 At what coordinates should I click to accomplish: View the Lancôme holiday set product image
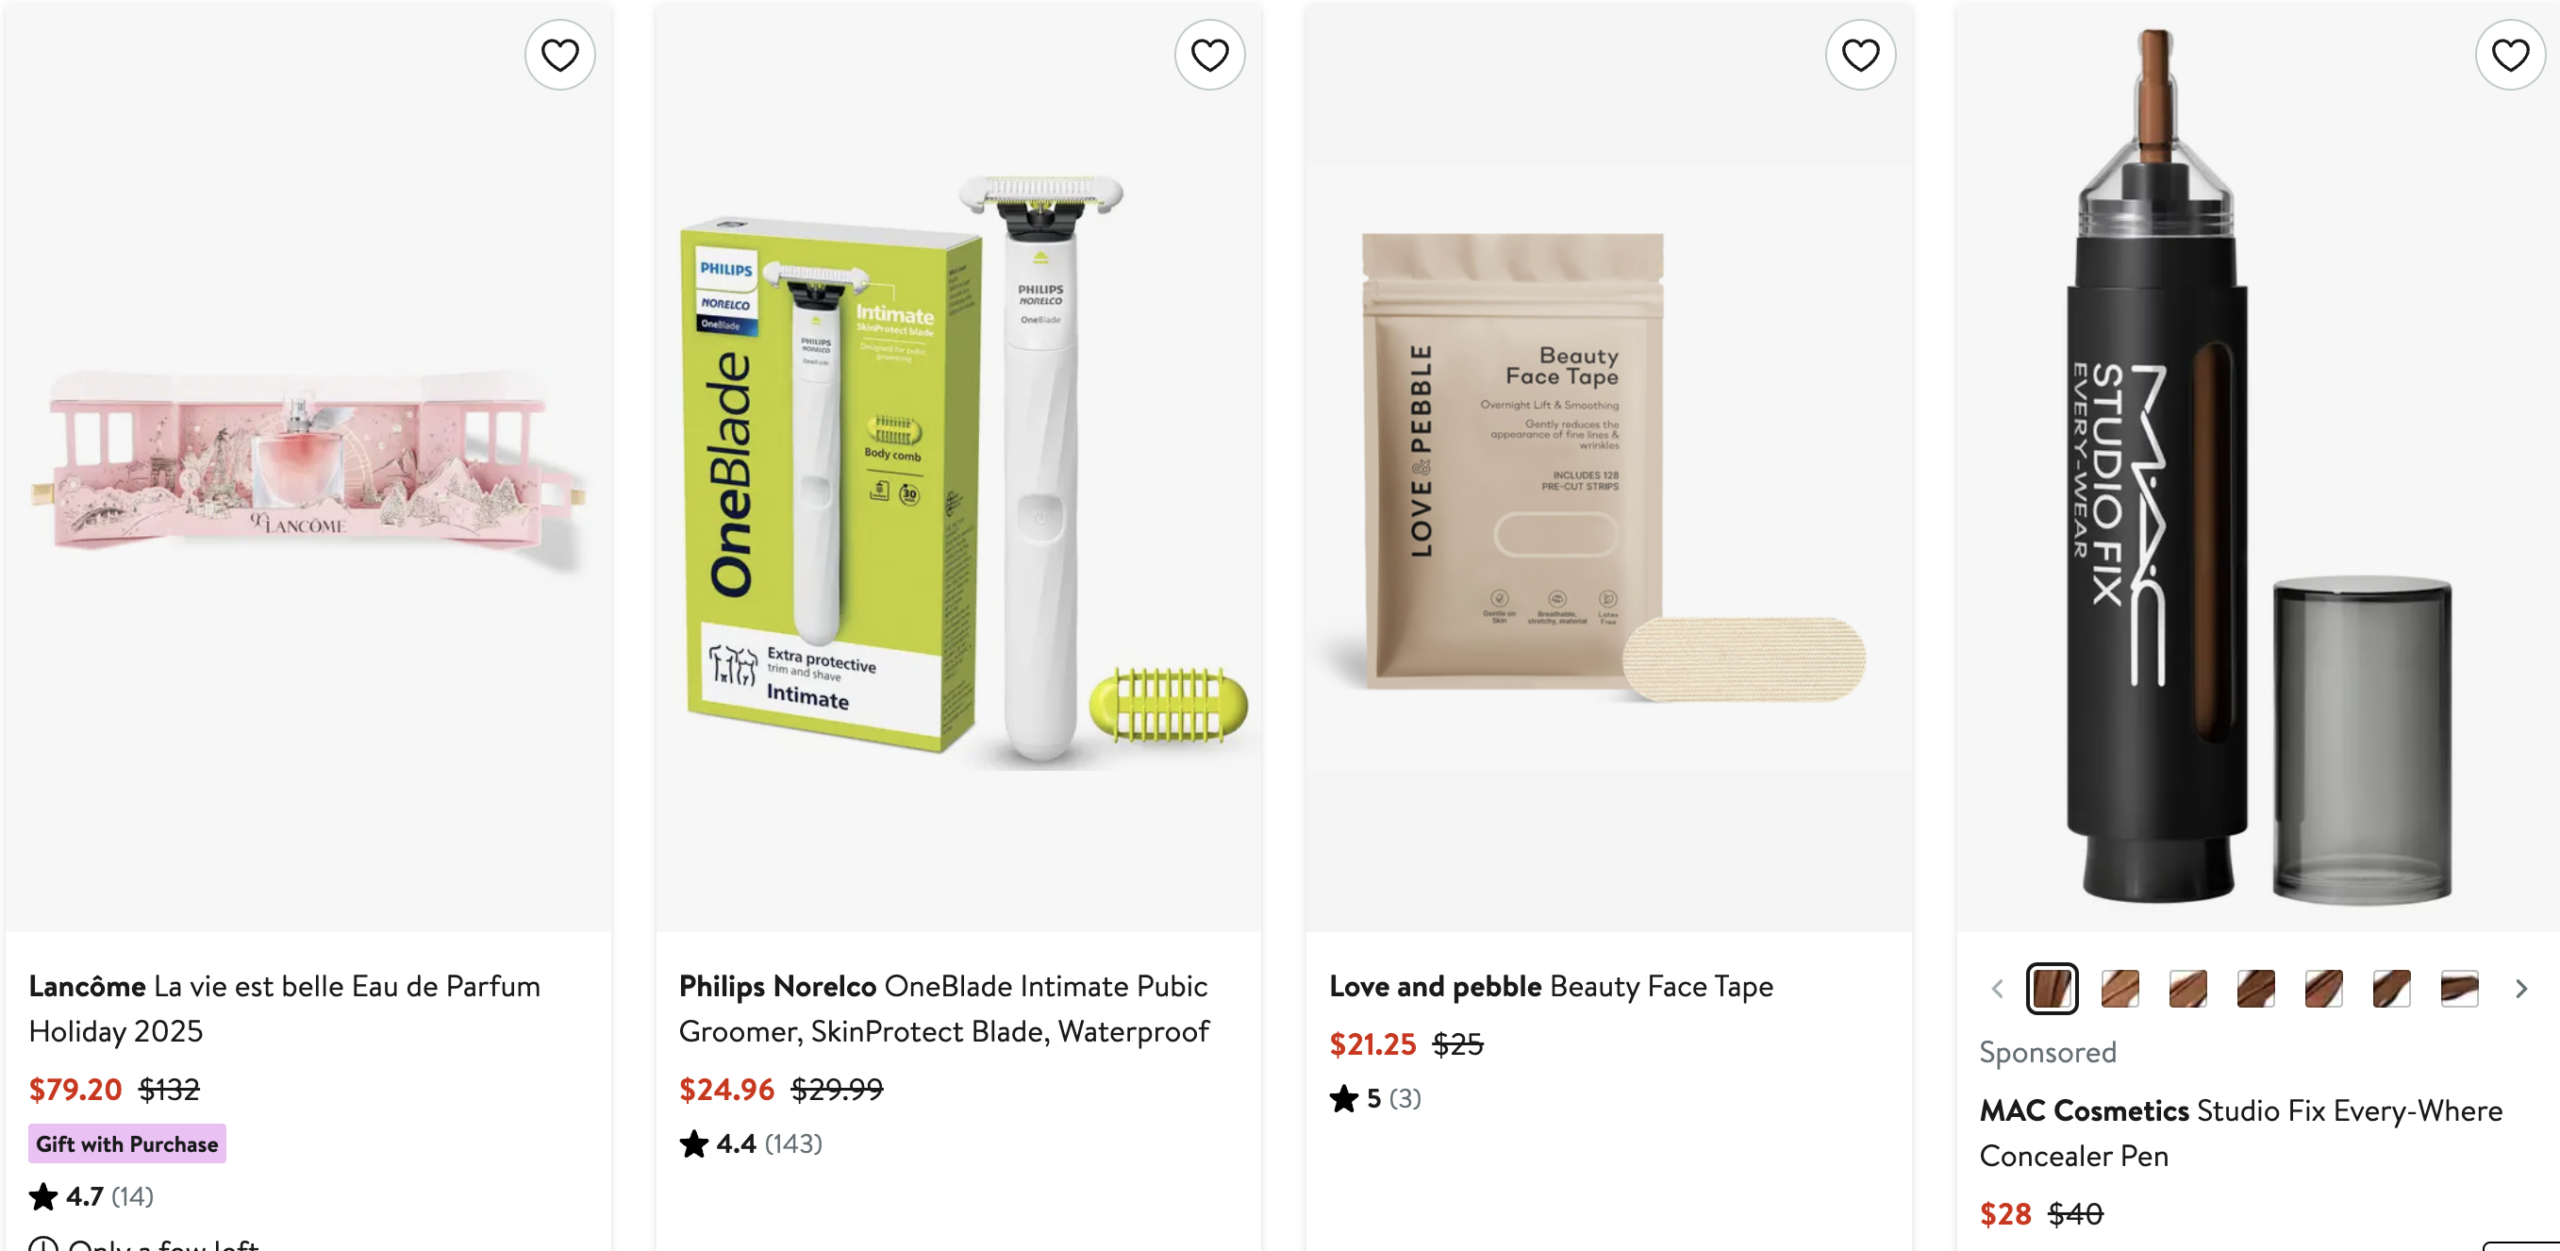pyautogui.click(x=309, y=468)
